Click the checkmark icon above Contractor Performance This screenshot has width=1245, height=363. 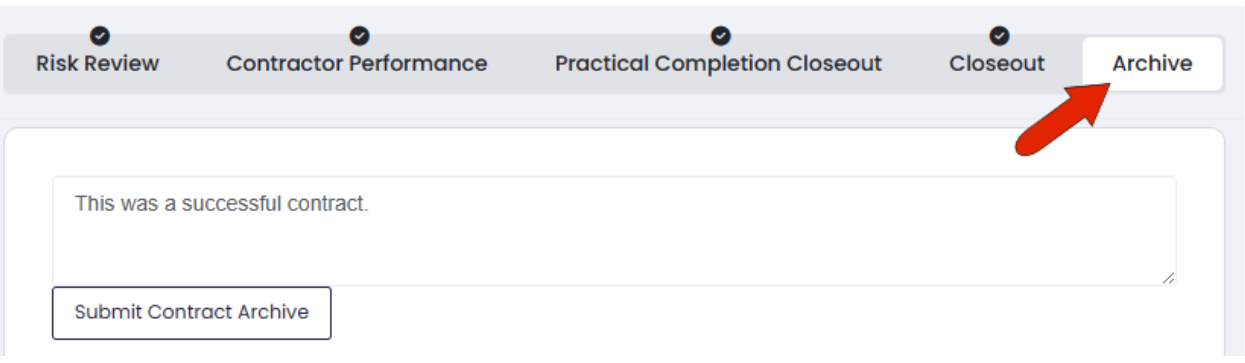coord(357,36)
